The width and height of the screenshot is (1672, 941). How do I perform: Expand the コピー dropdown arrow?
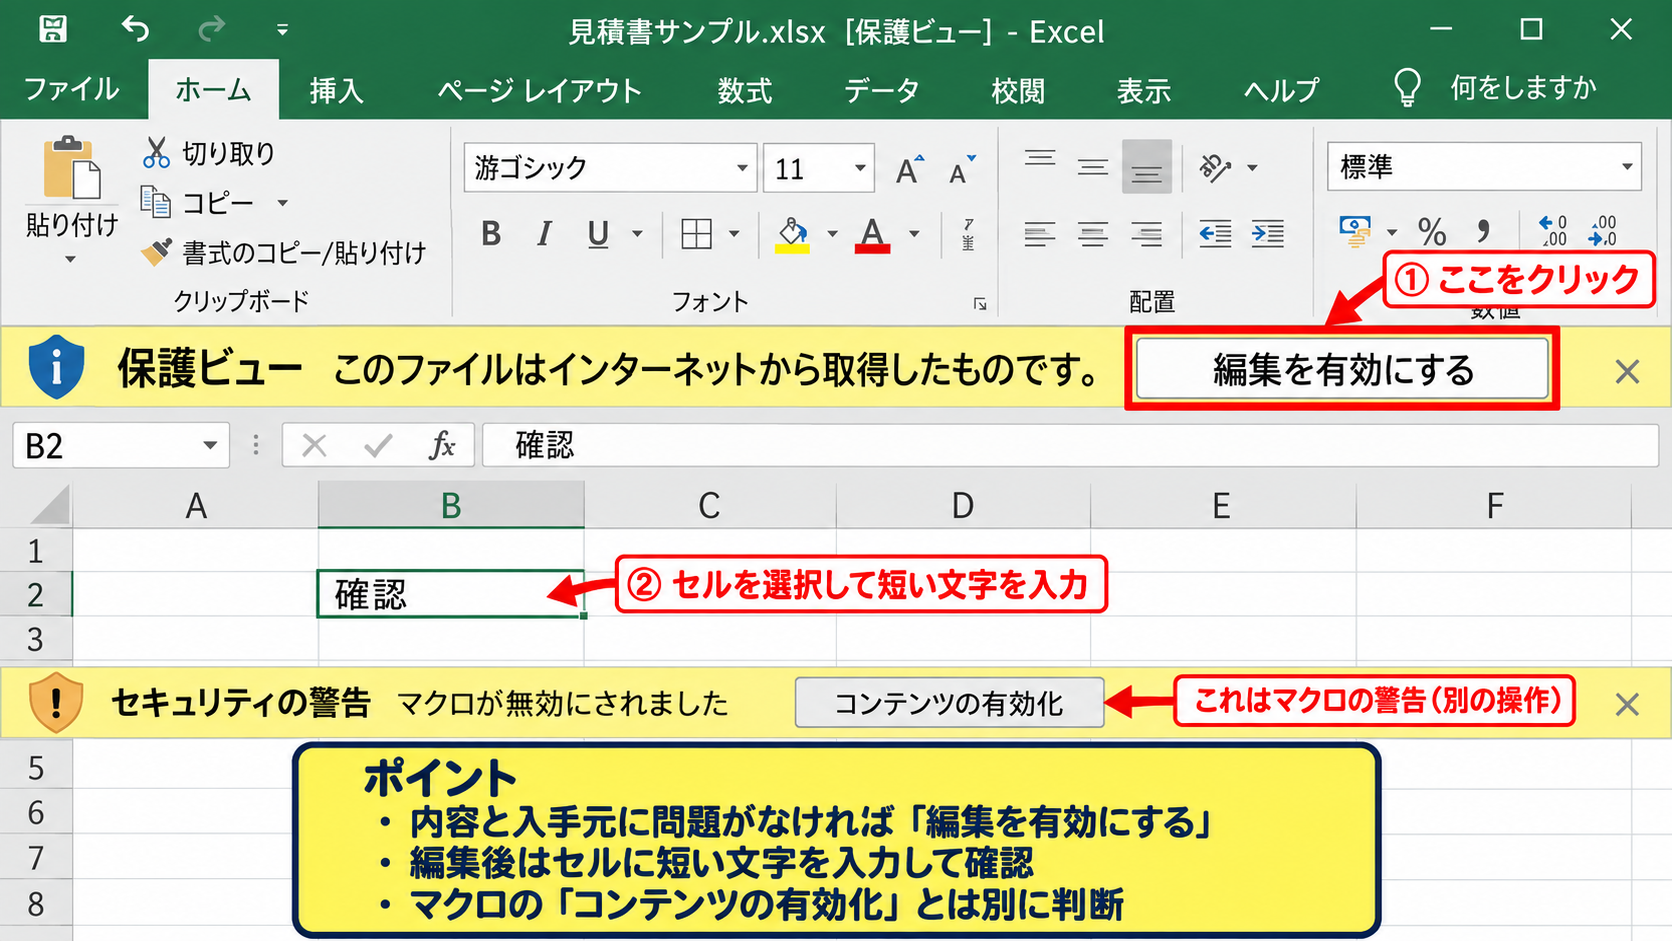coord(283,203)
